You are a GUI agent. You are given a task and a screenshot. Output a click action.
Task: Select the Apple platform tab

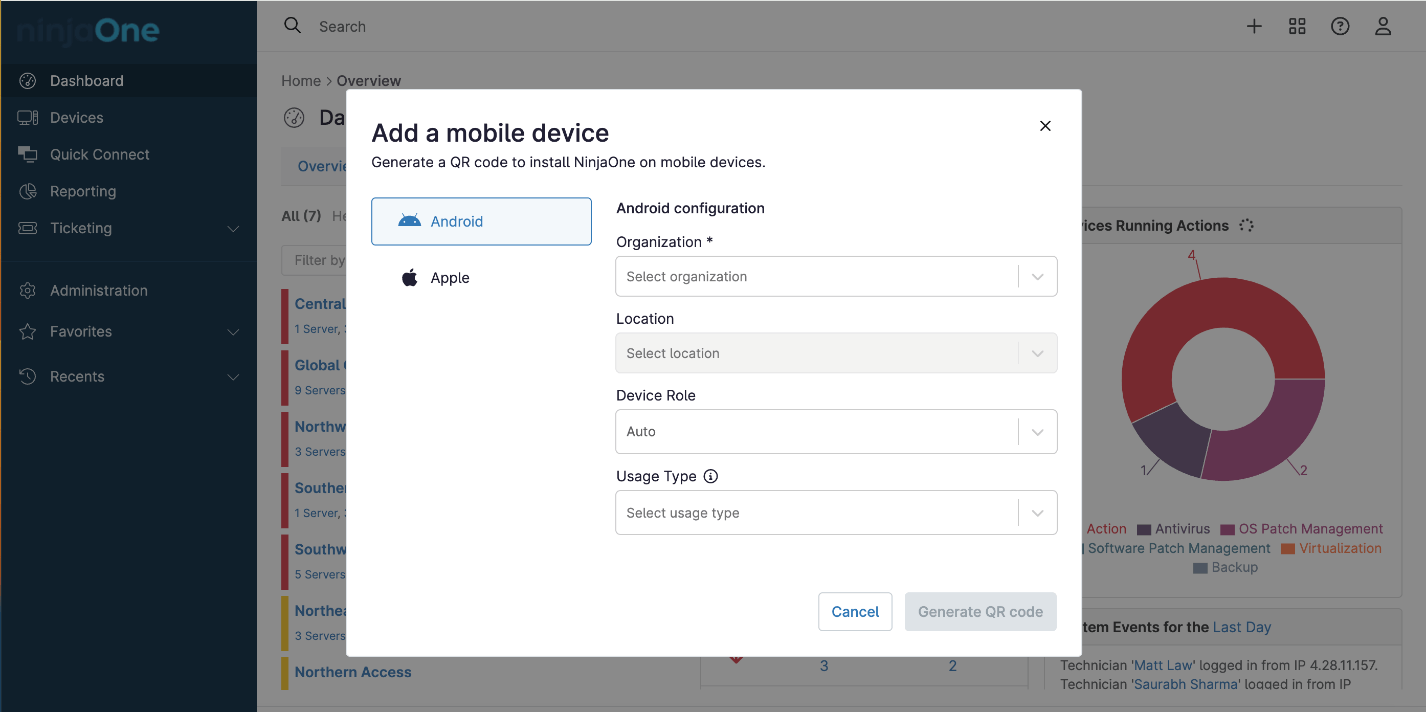click(x=481, y=278)
